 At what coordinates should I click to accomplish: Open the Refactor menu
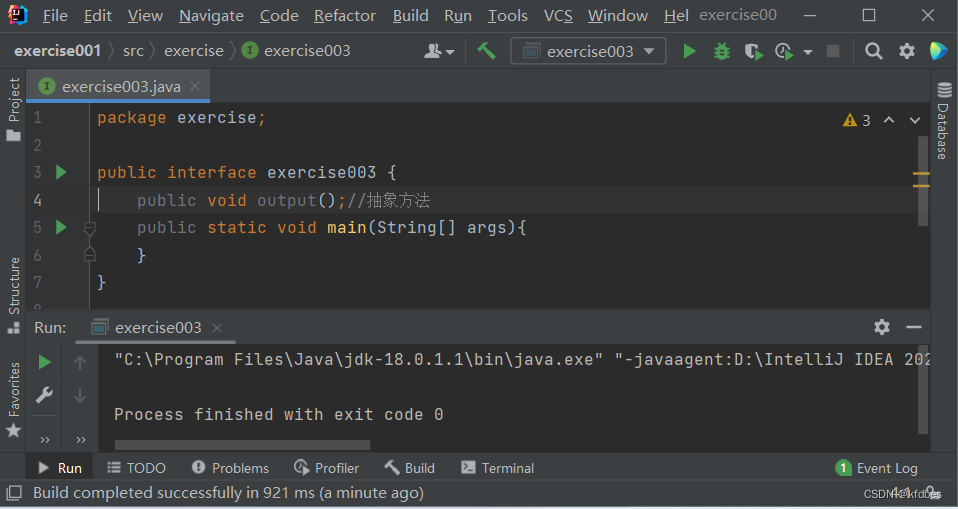pyautogui.click(x=345, y=15)
